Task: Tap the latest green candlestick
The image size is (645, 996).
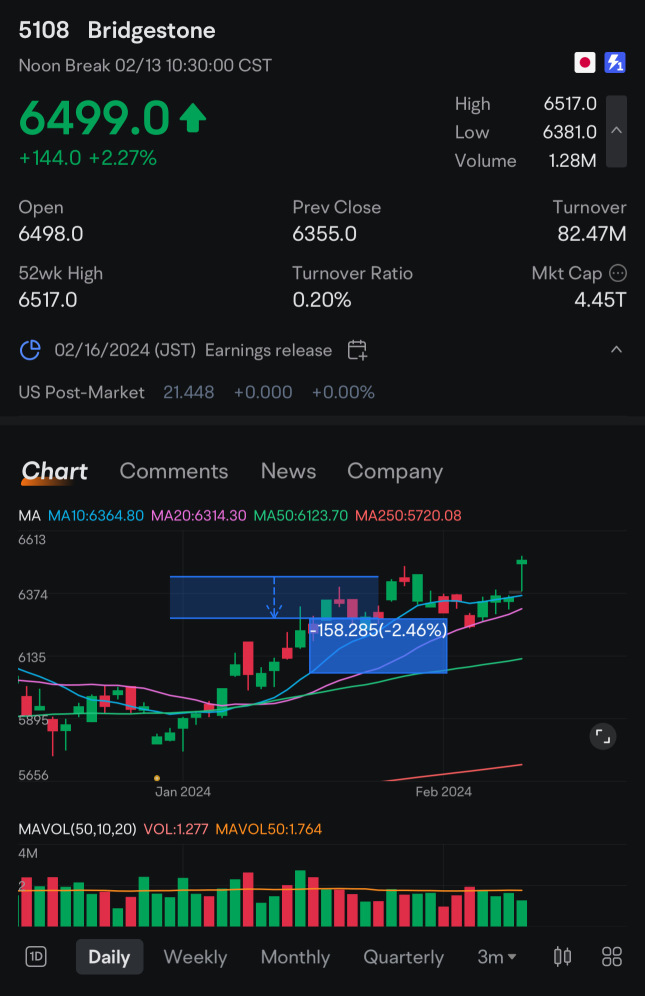Action: tap(522, 575)
